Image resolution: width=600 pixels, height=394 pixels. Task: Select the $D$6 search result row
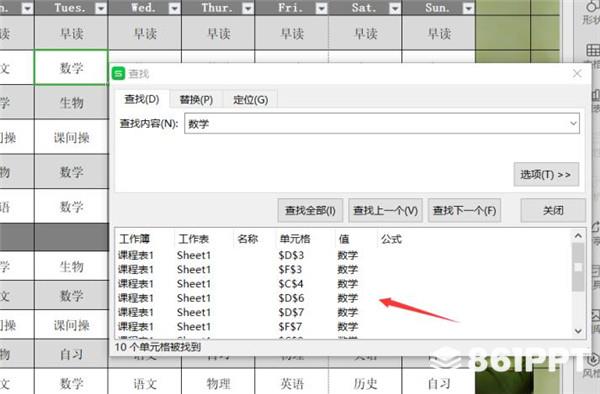tap(343, 298)
